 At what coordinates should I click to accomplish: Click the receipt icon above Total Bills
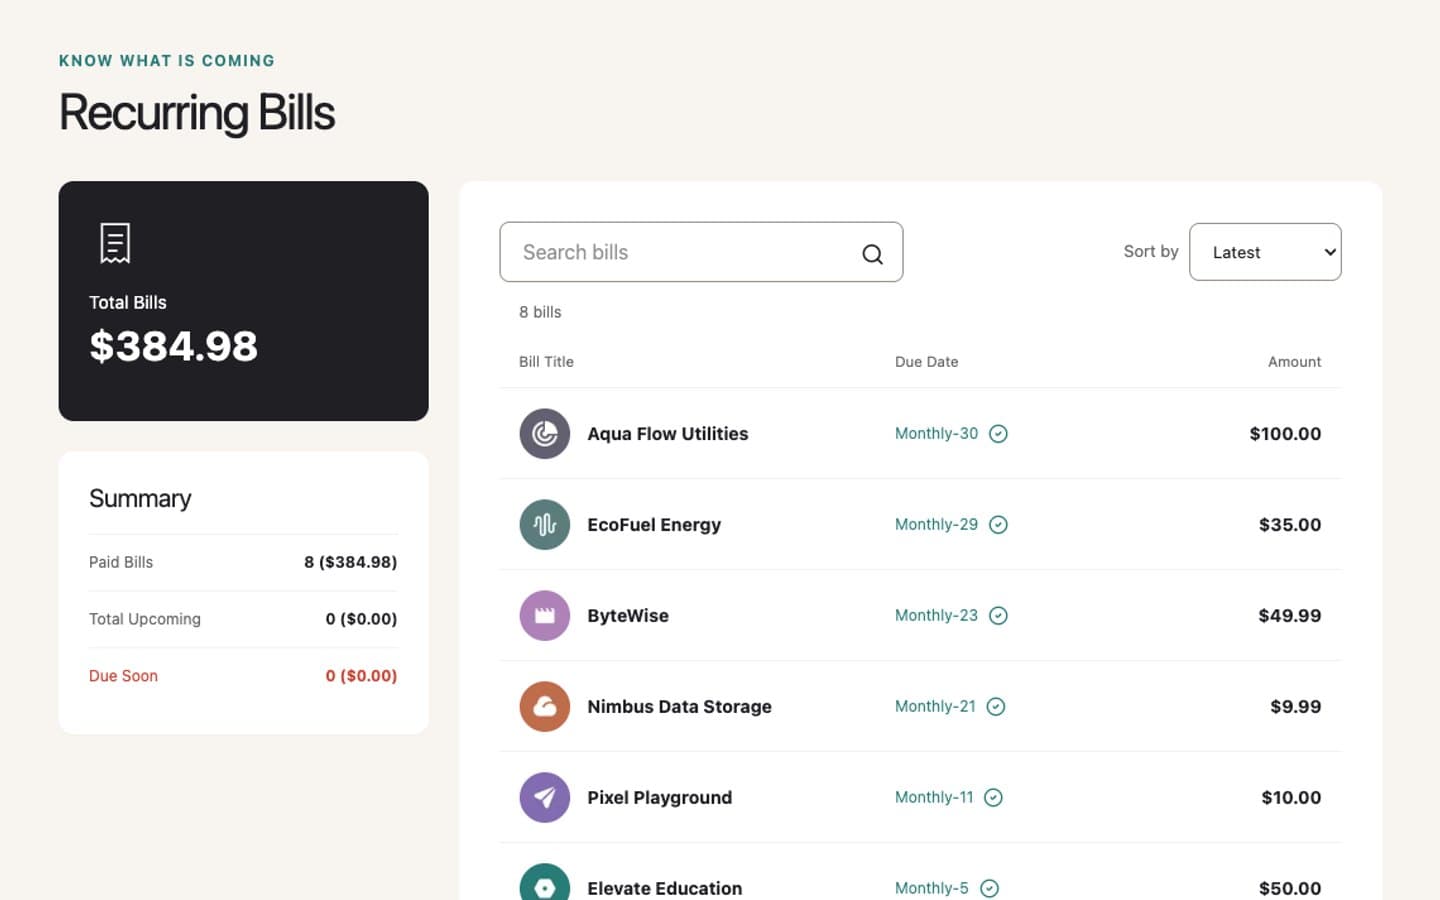coord(115,243)
